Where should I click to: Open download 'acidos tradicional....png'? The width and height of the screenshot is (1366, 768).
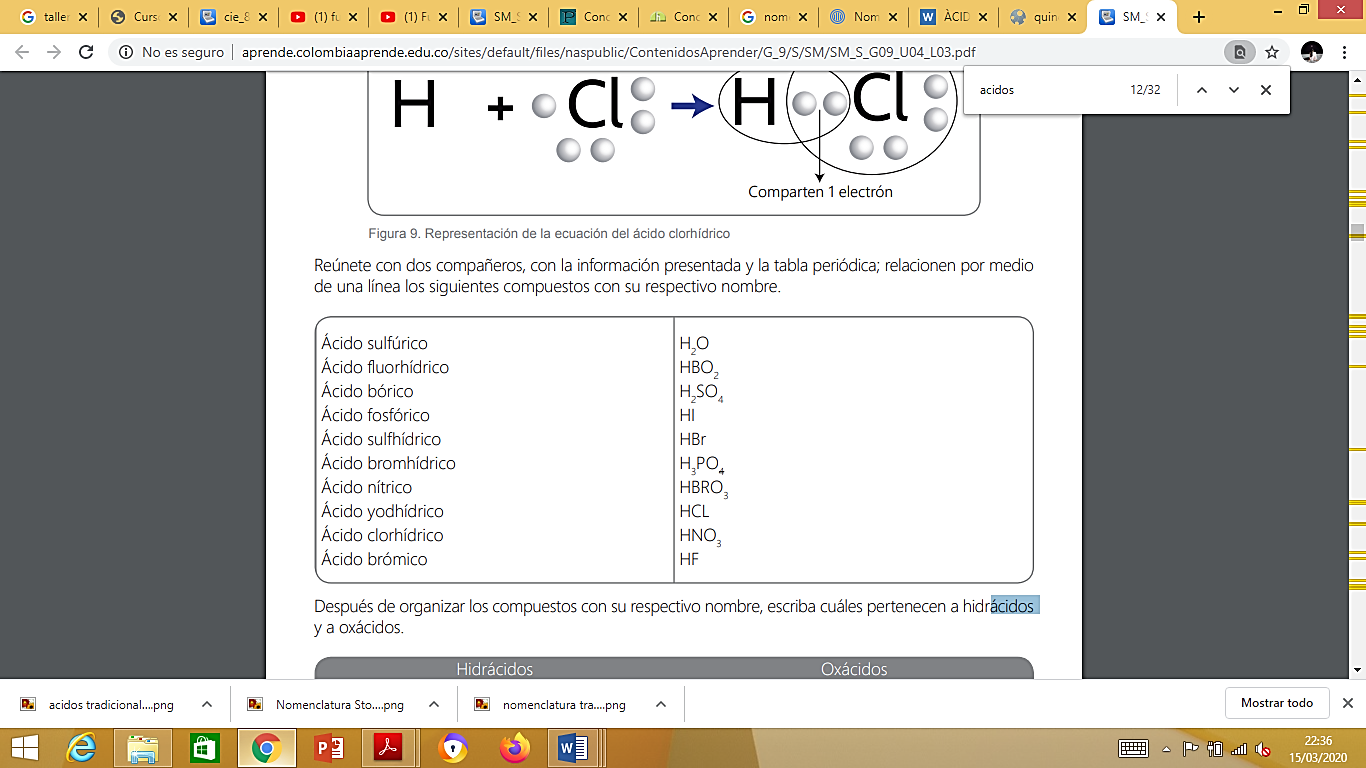point(98,704)
